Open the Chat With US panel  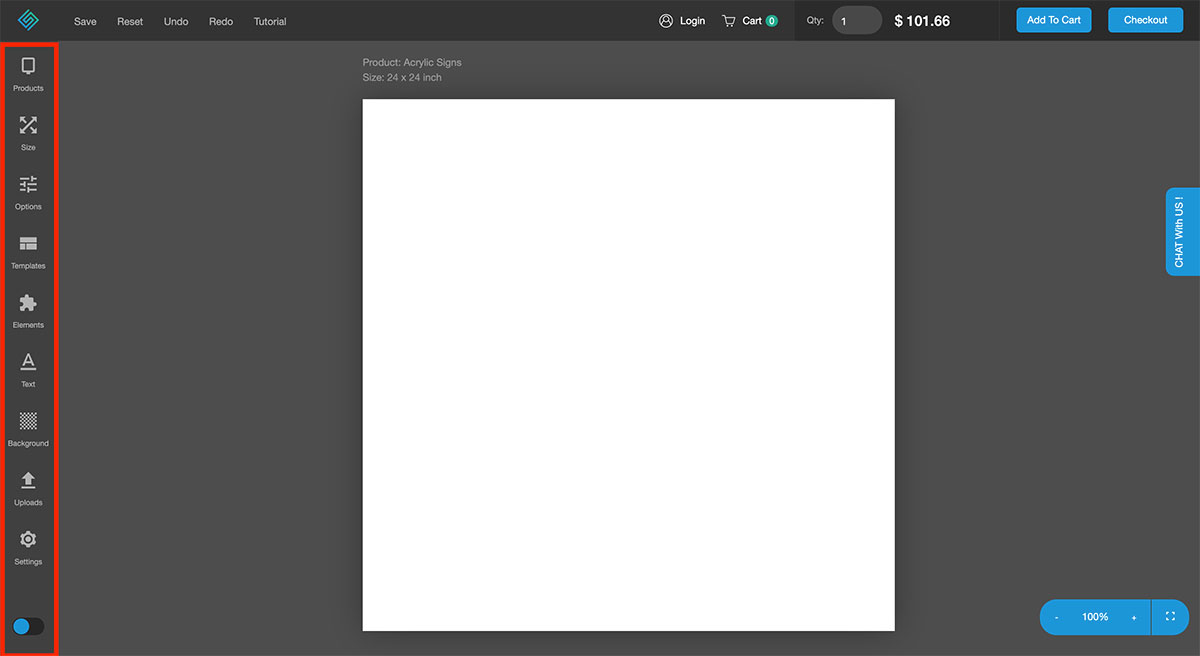1180,231
